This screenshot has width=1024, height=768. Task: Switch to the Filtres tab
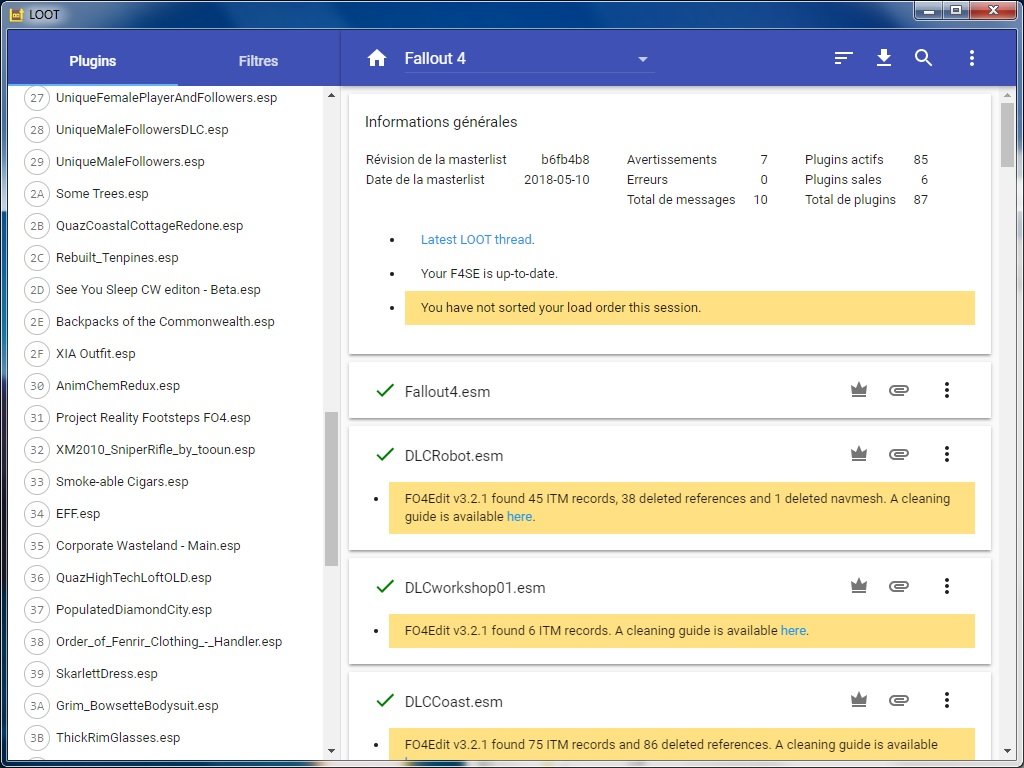[259, 61]
